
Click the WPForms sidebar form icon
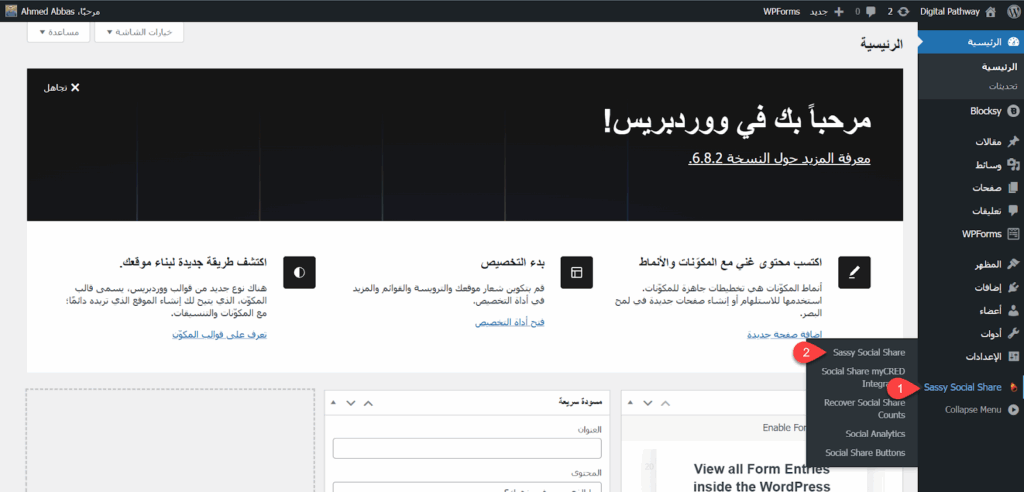(x=1013, y=233)
